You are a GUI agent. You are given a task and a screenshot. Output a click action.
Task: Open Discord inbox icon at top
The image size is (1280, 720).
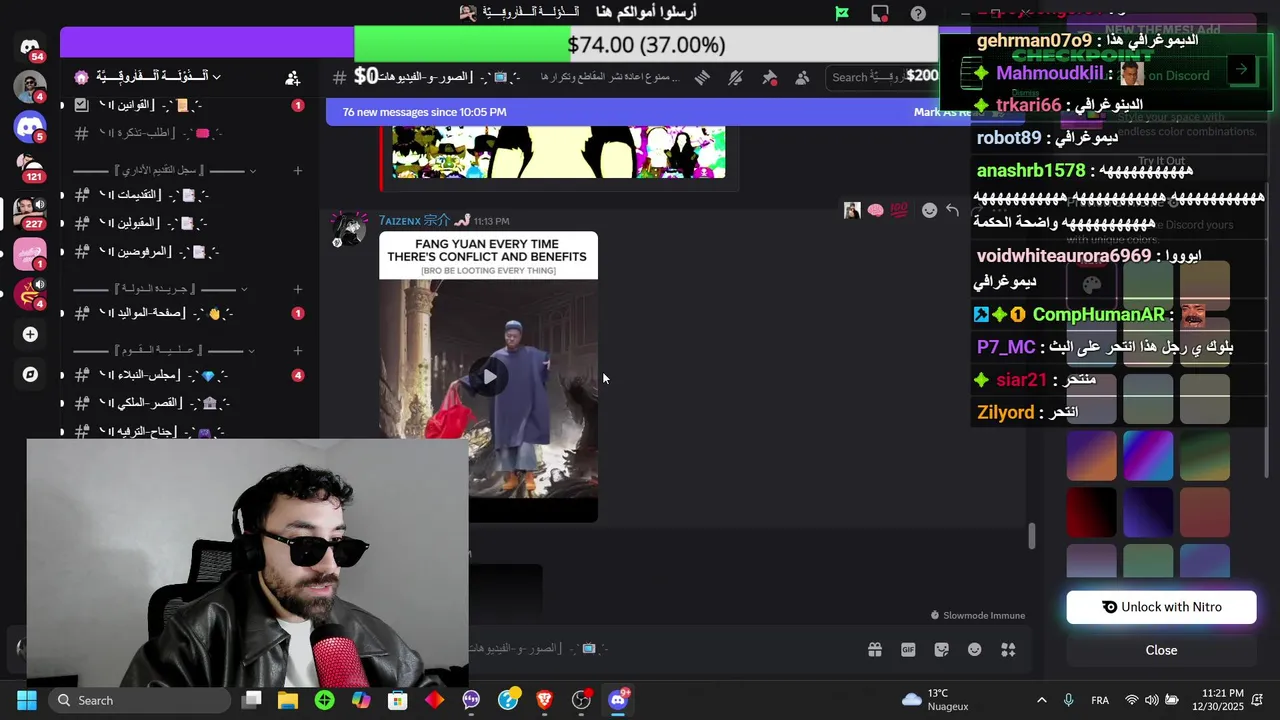pos(880,14)
